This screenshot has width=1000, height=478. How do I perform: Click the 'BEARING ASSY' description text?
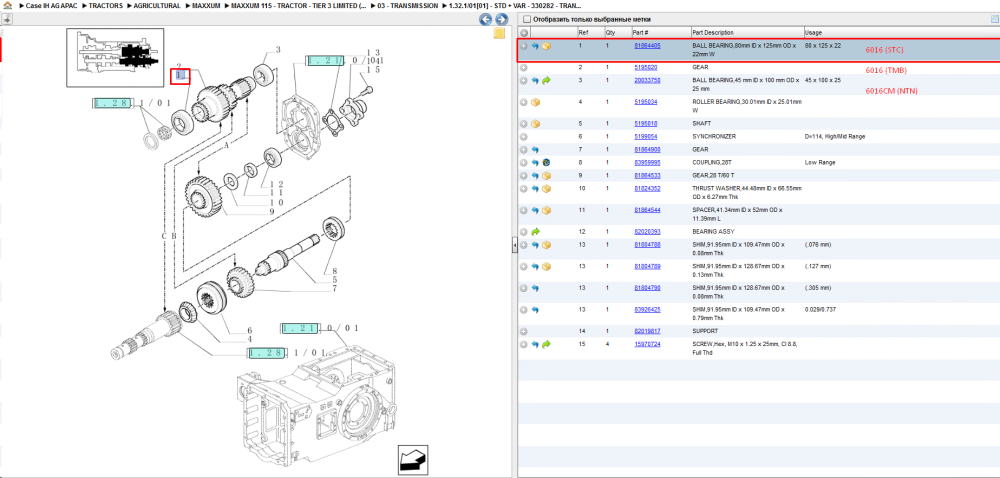tap(712, 232)
